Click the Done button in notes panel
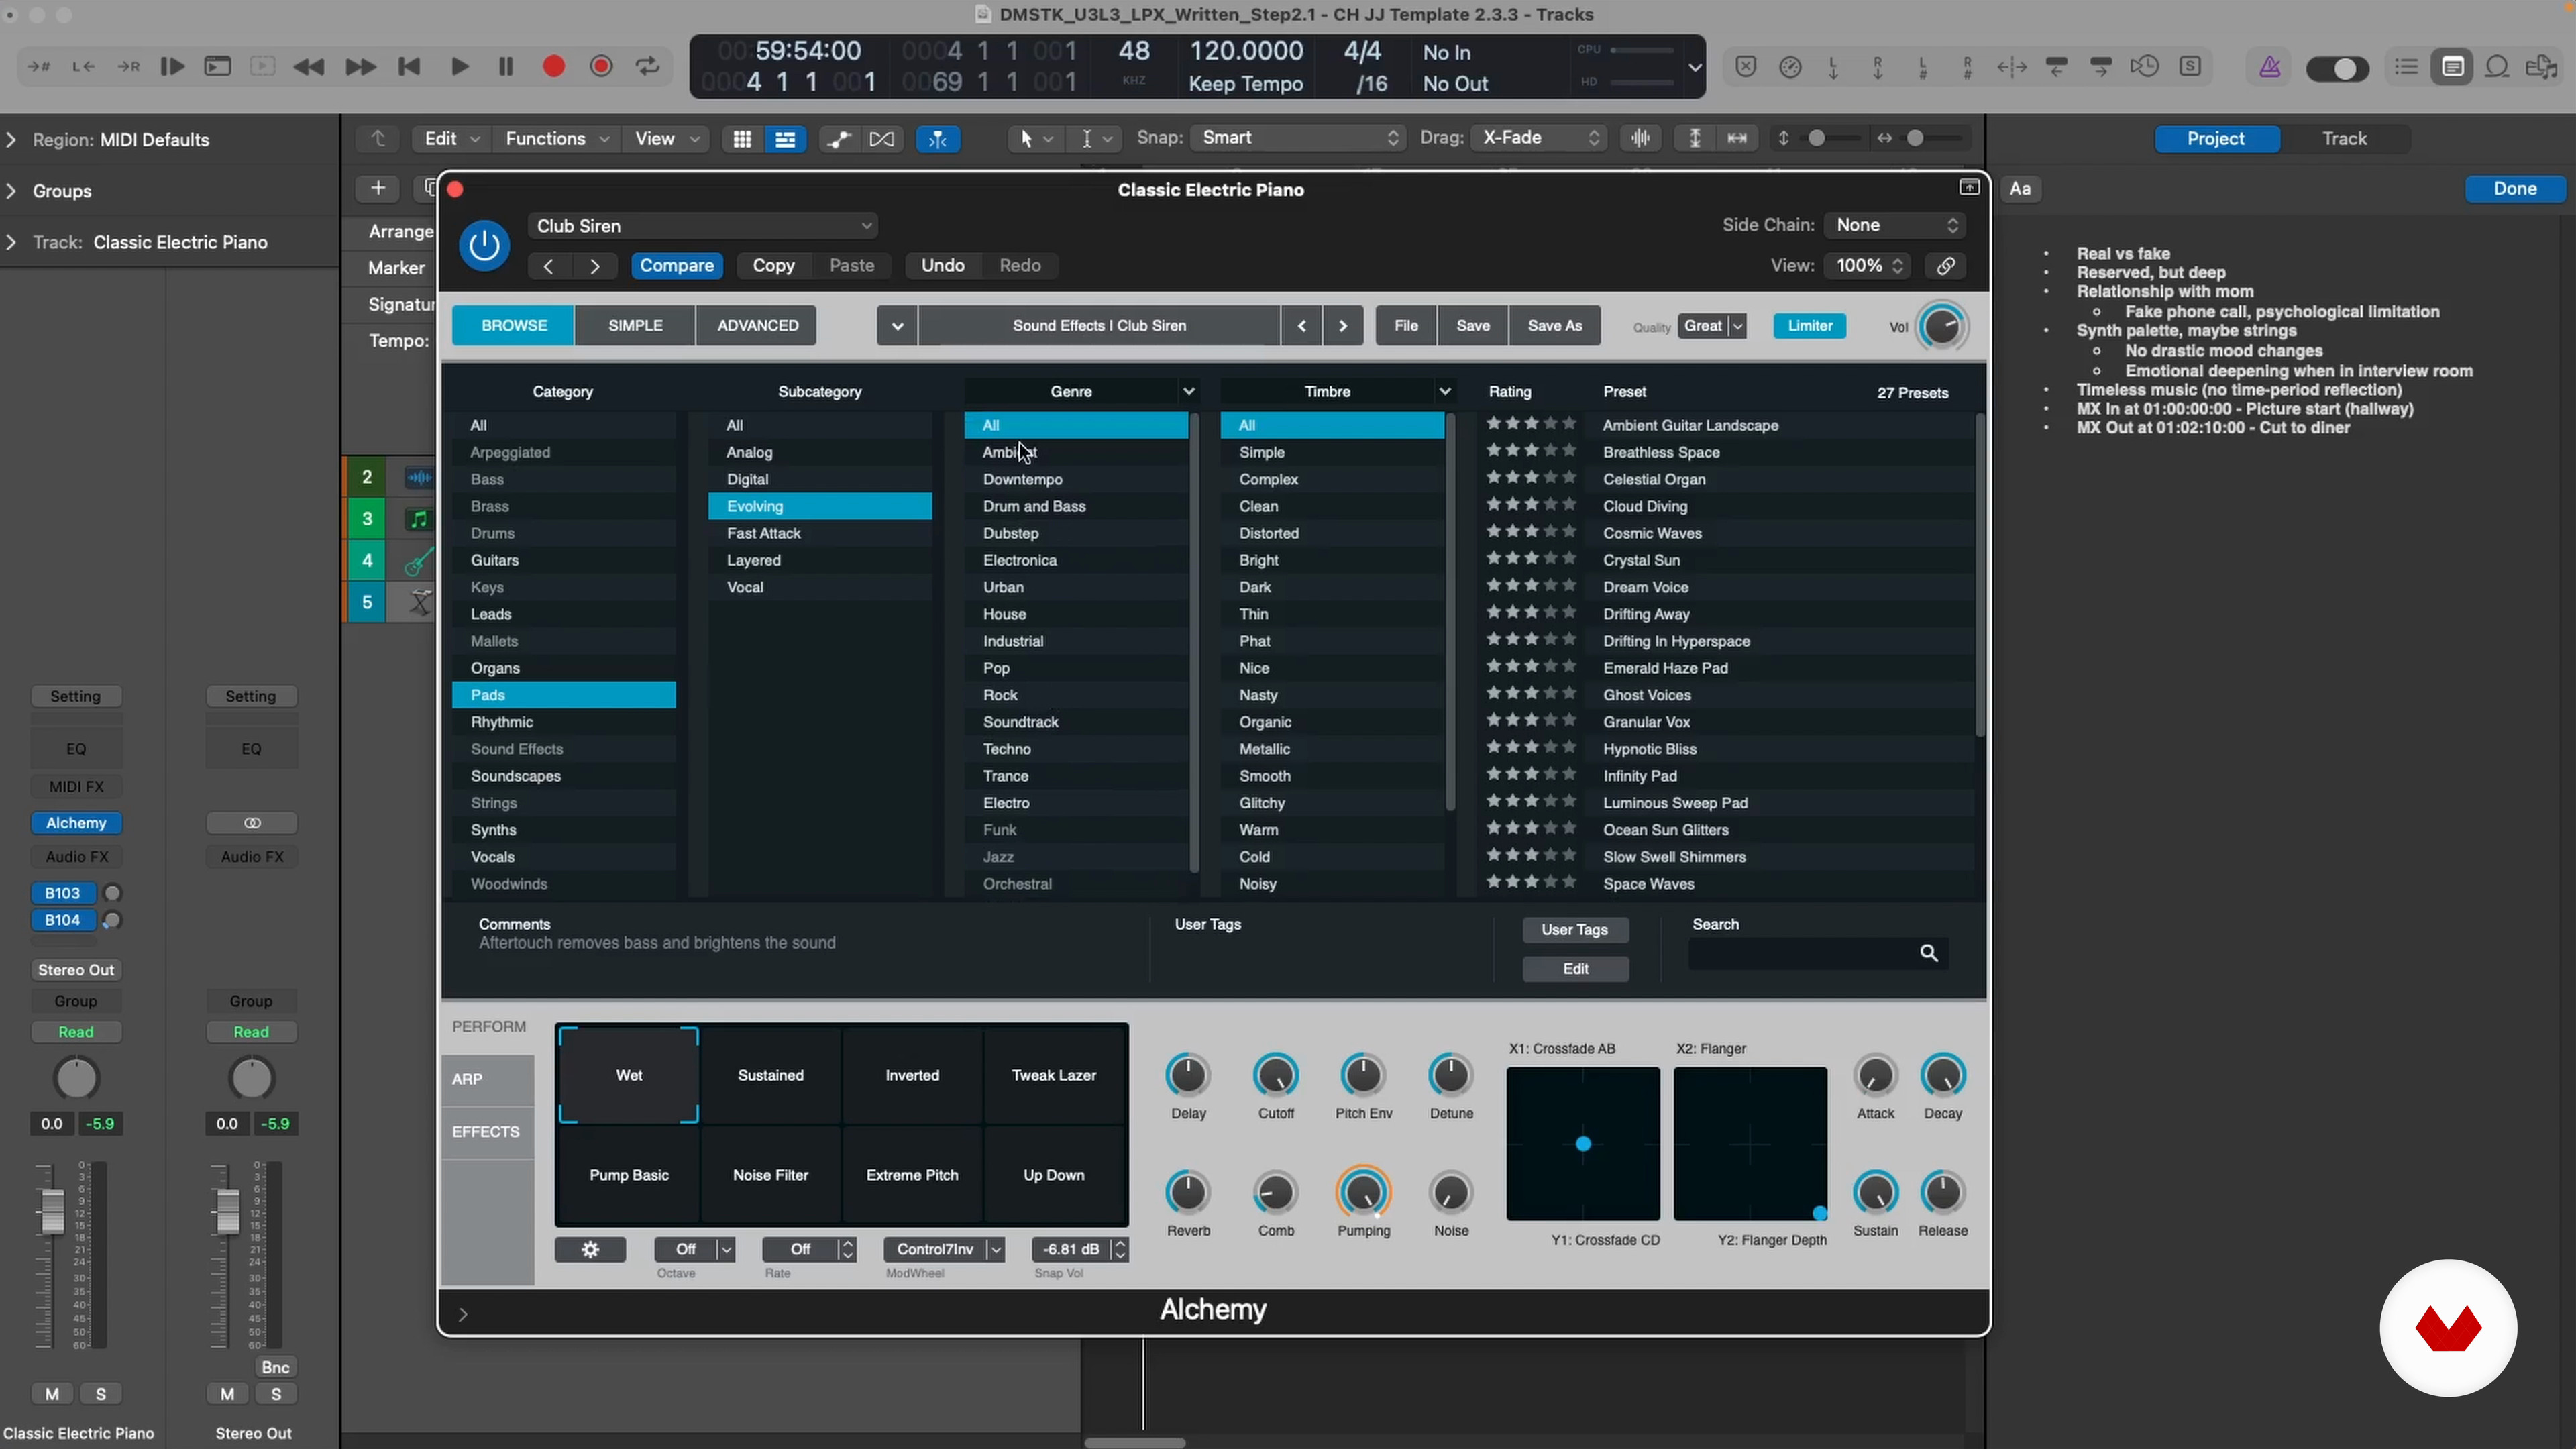Image resolution: width=2576 pixels, height=1449 pixels. tap(2514, 189)
